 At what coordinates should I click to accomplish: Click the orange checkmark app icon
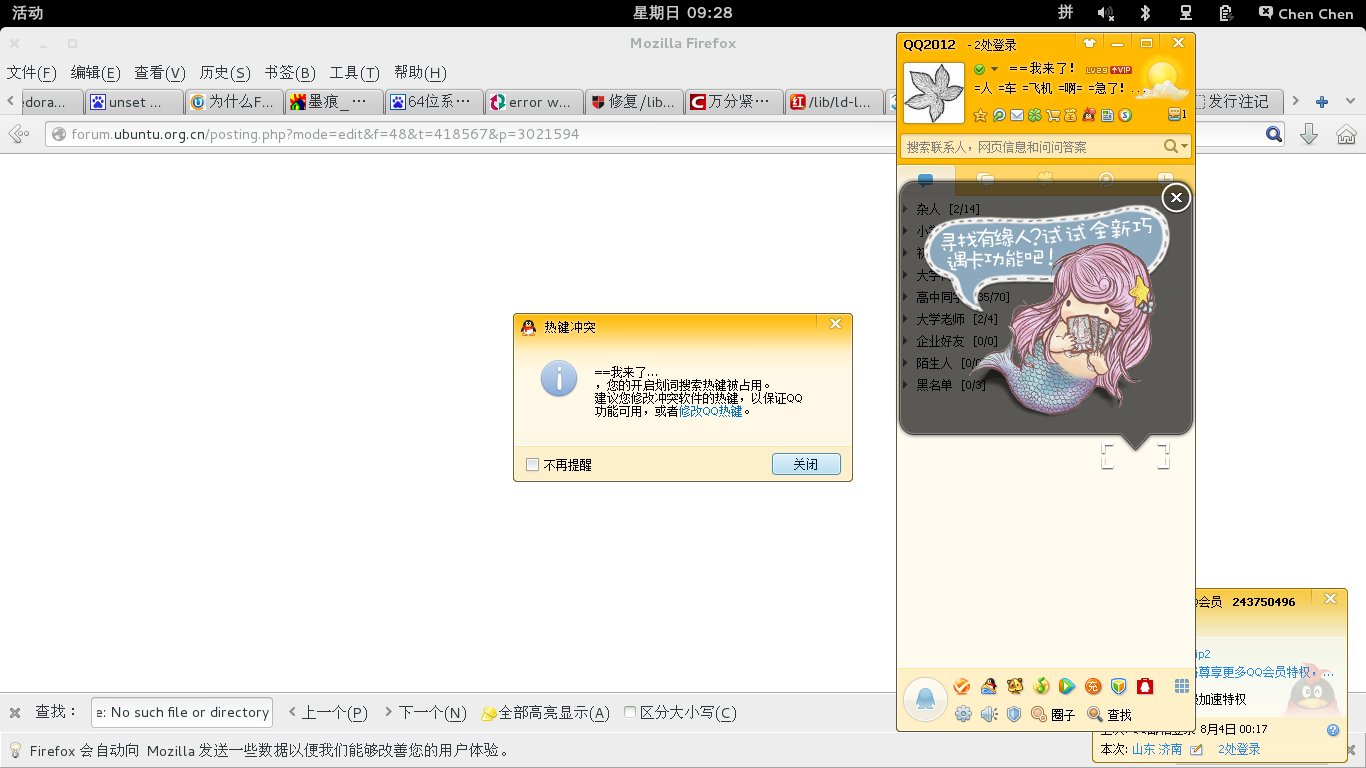pyautogui.click(x=961, y=686)
